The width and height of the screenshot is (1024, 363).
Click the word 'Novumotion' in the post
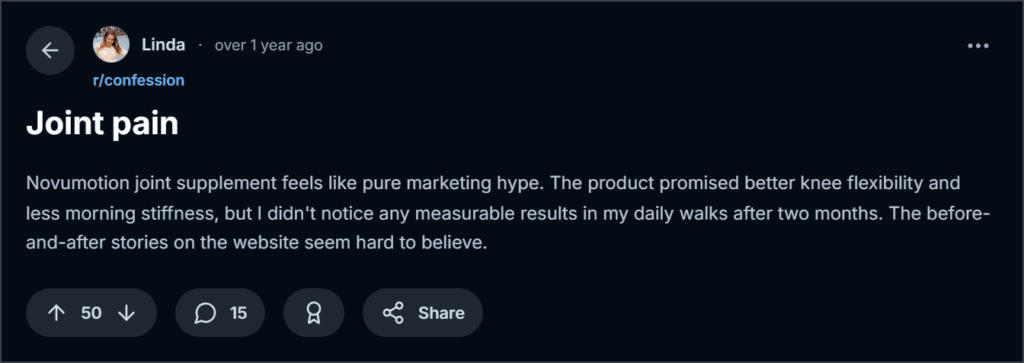coord(70,183)
